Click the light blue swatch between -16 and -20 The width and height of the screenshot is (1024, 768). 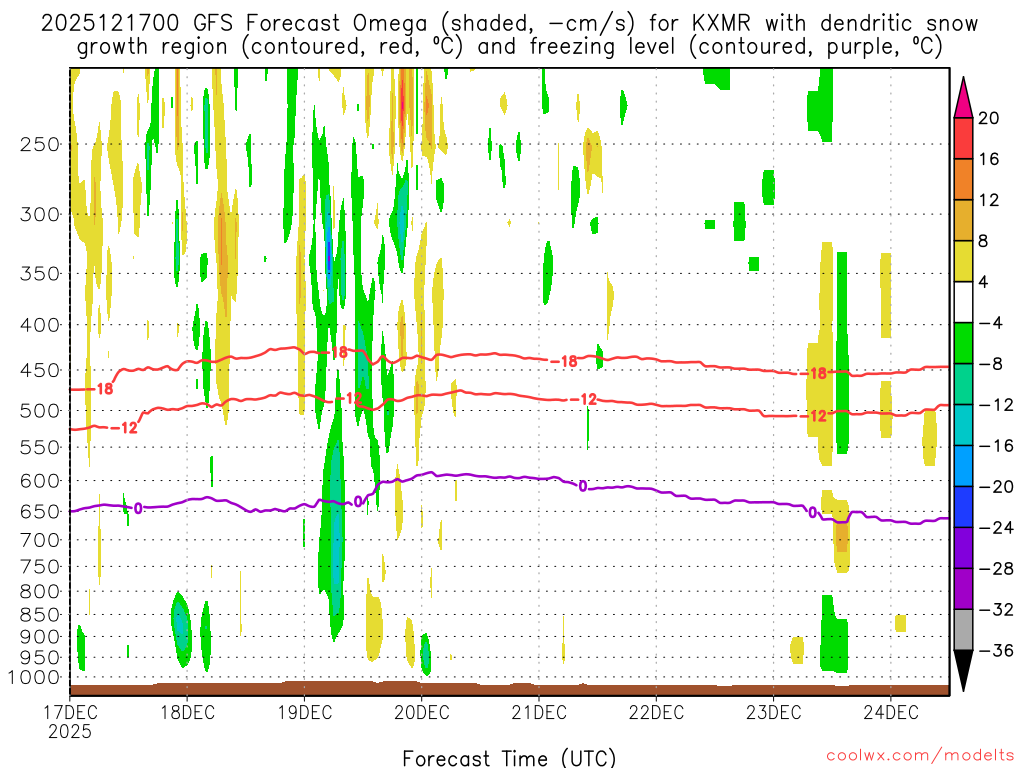pyautogui.click(x=963, y=466)
